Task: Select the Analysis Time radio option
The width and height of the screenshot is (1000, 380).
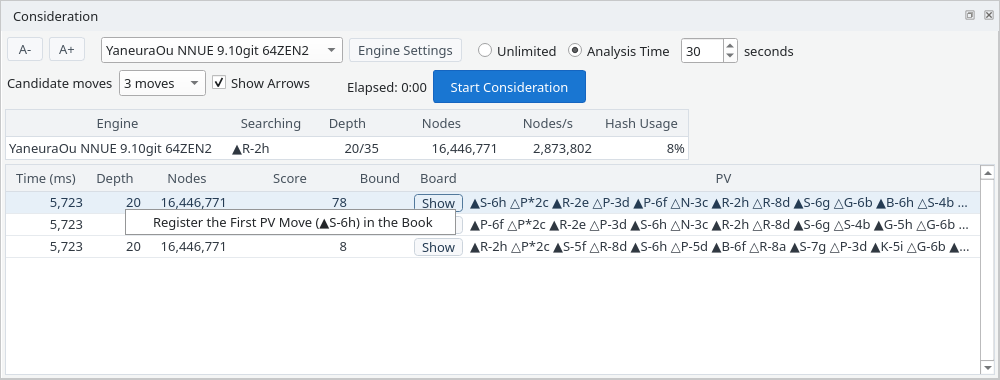Action: coord(619,51)
